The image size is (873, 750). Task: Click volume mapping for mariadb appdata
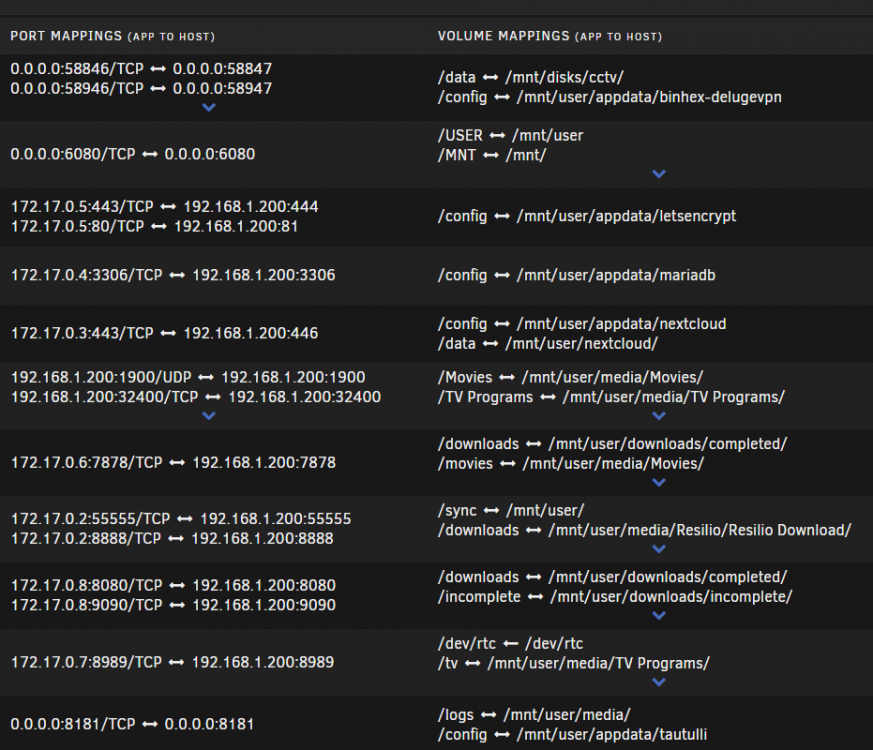577,275
